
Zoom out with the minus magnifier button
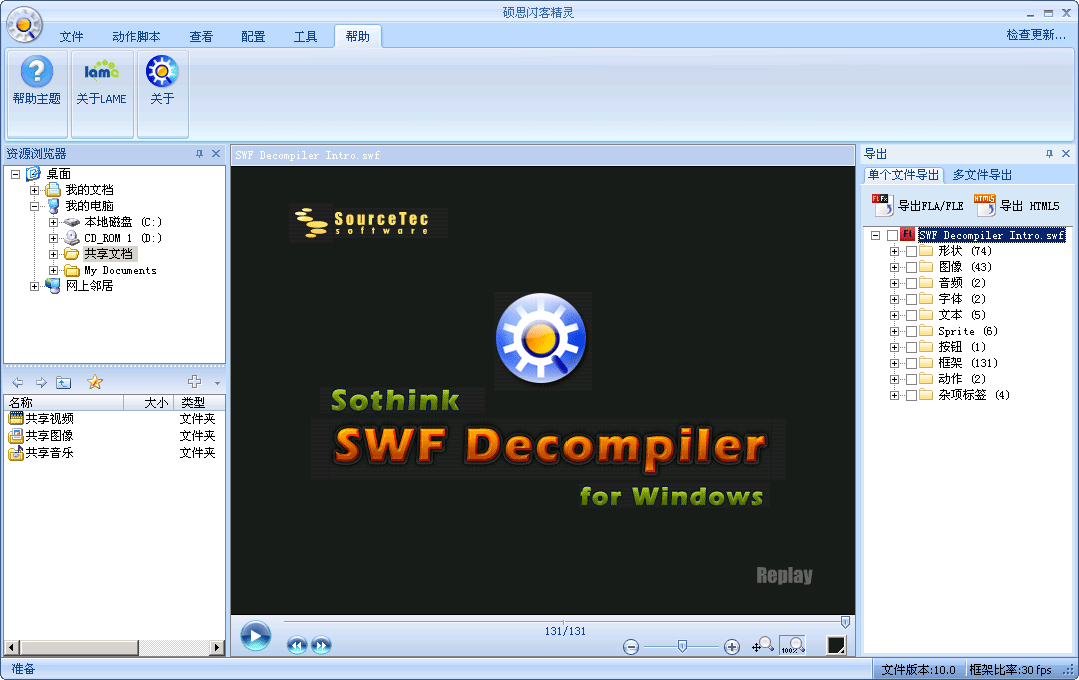[631, 647]
